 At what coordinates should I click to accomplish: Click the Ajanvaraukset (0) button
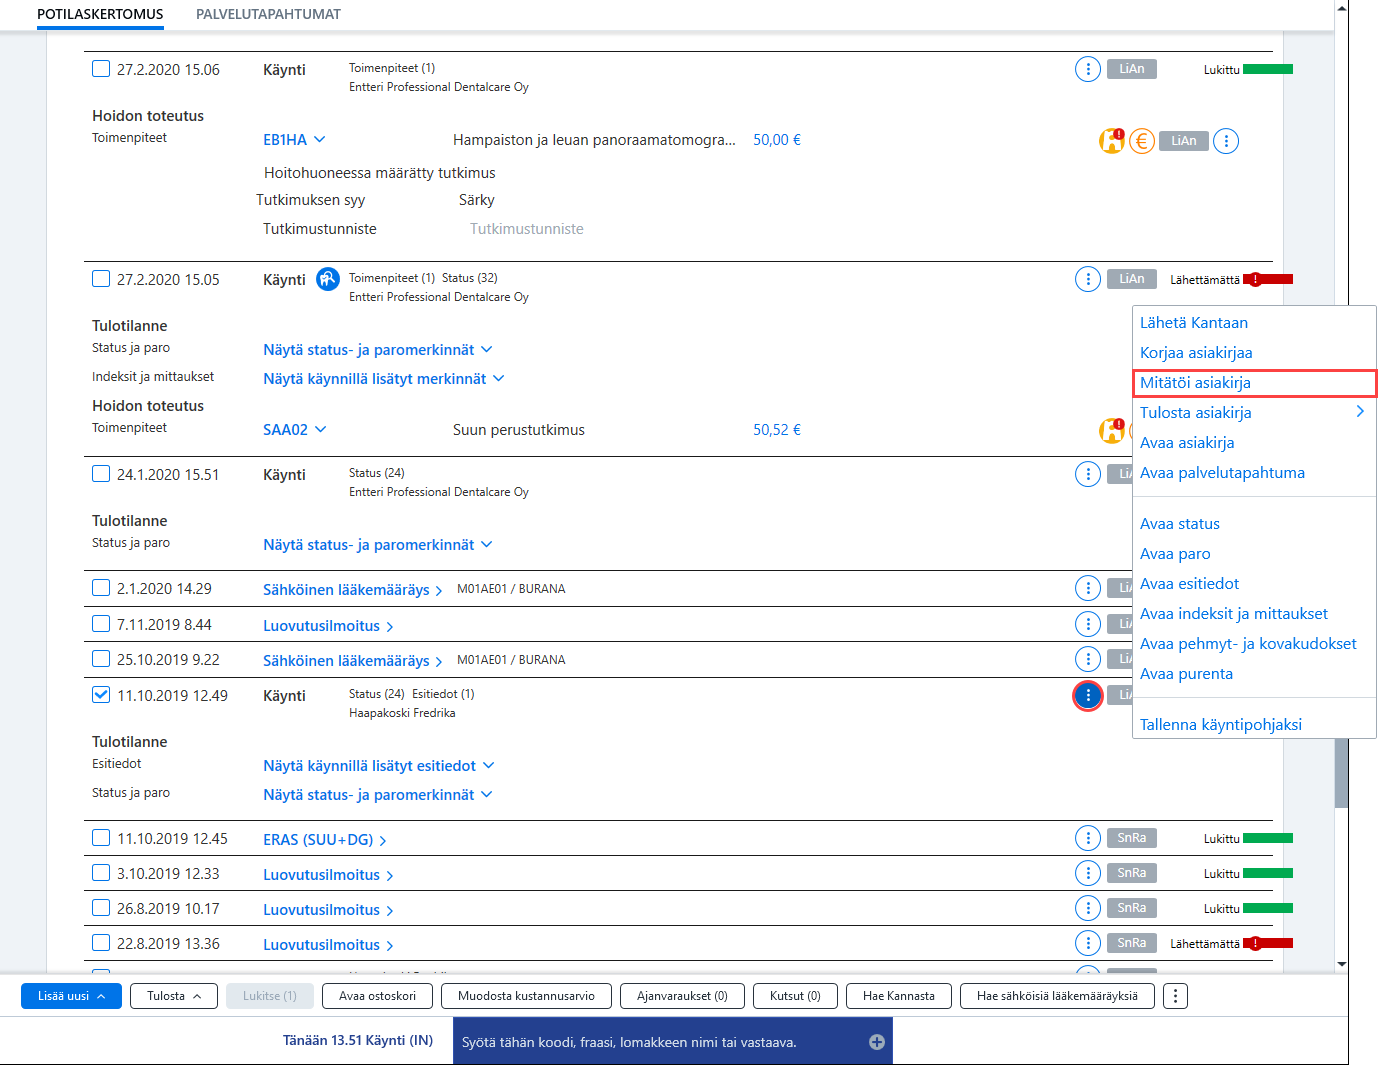682,996
